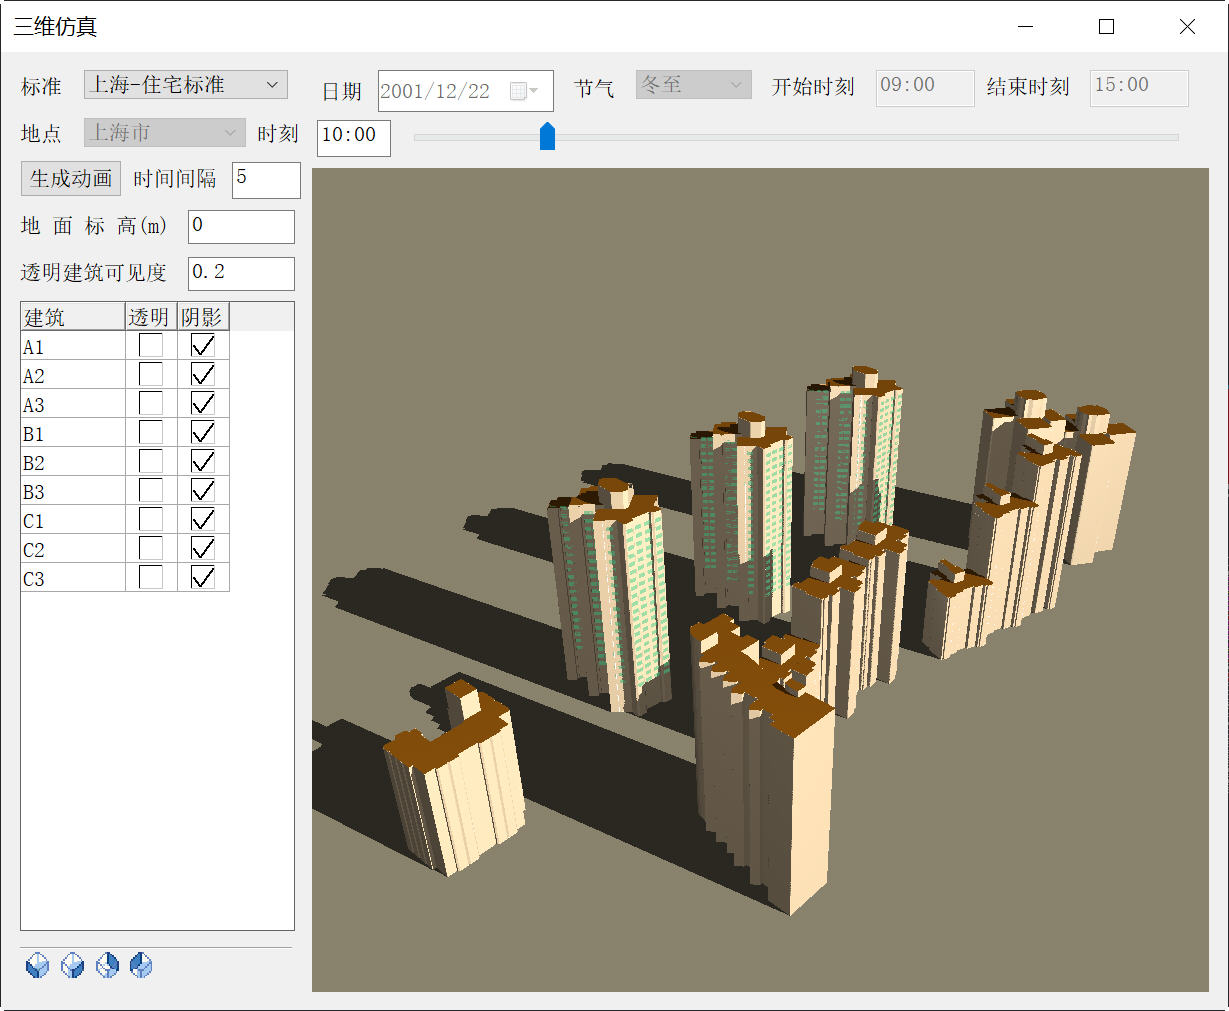
Task: Open the 节气 dropdown showing 冬至
Action: [x=694, y=85]
